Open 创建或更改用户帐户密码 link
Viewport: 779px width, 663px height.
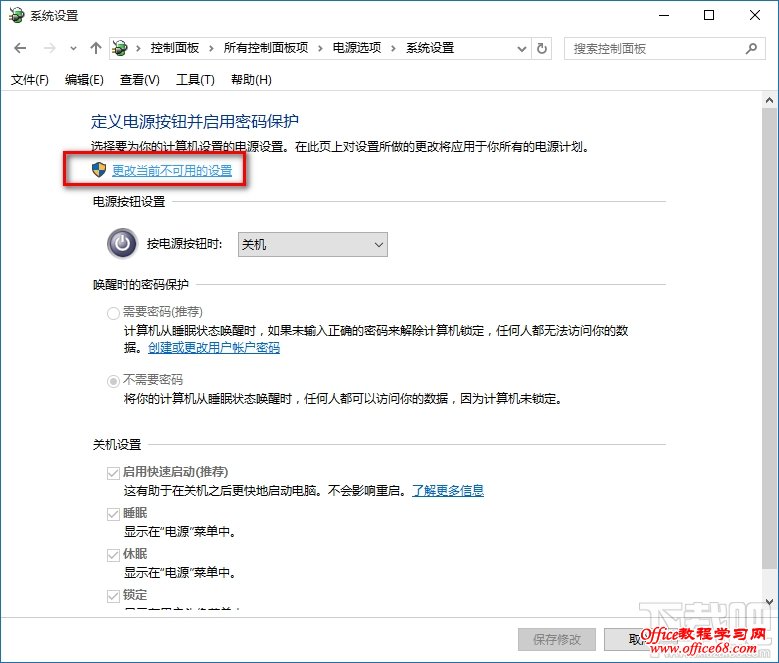click(214, 348)
